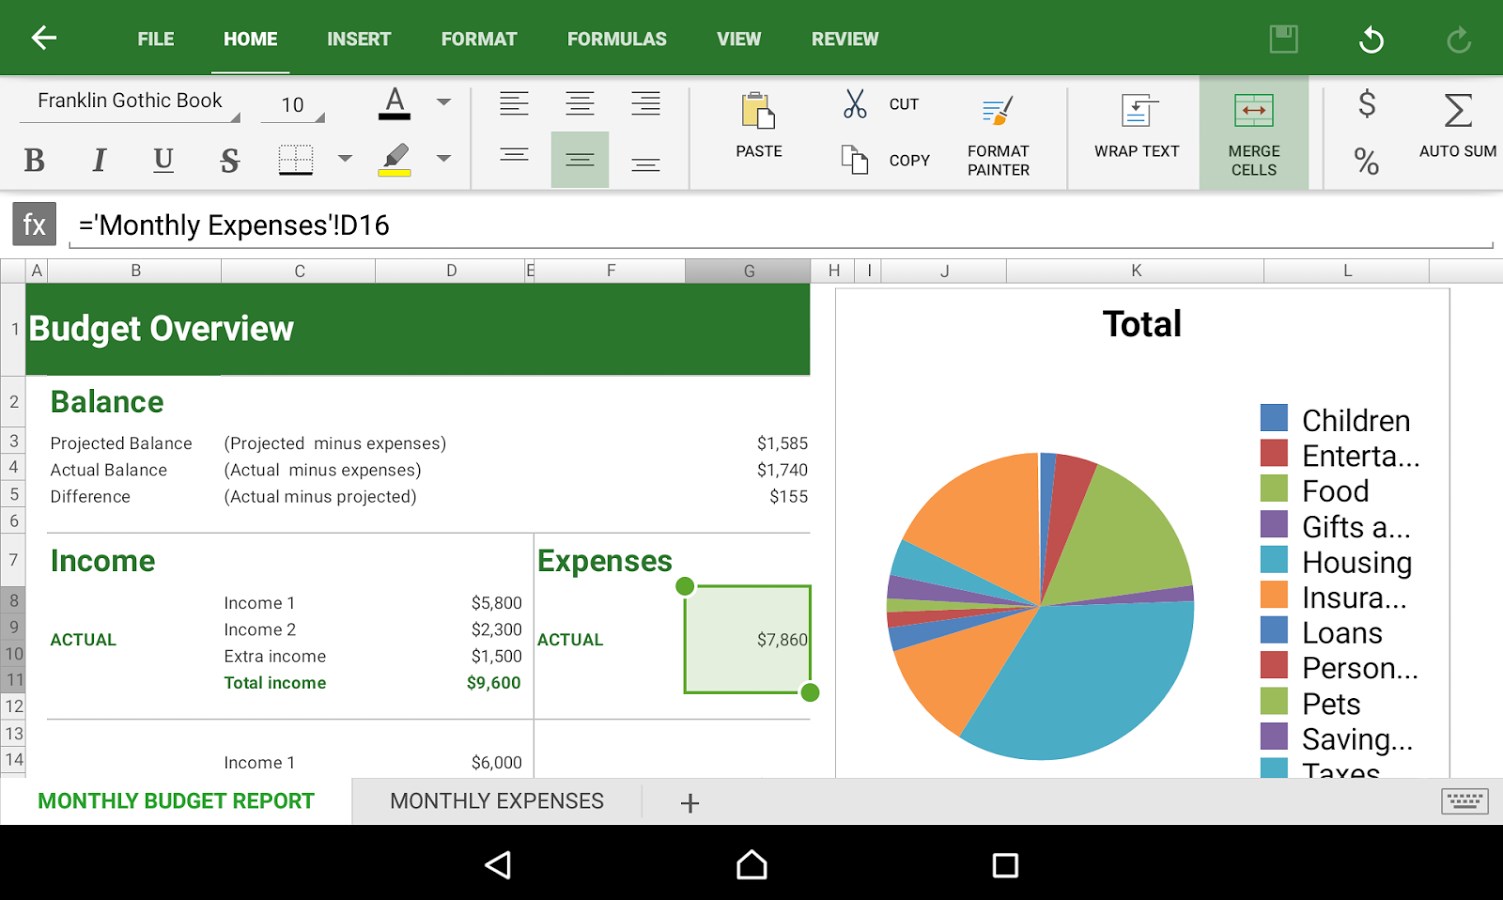This screenshot has height=900, width=1503.
Task: Switch to the FORMULAS ribbon tab
Action: [616, 38]
